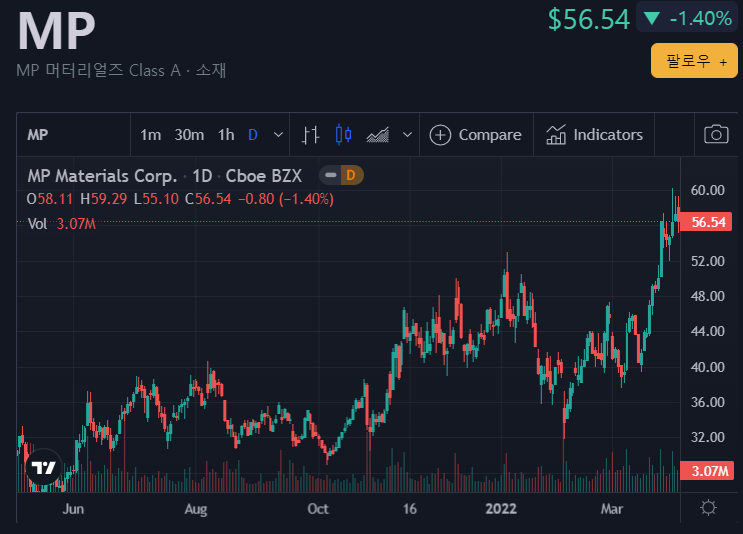
Task: Select the bars chart style icon
Action: (310, 135)
